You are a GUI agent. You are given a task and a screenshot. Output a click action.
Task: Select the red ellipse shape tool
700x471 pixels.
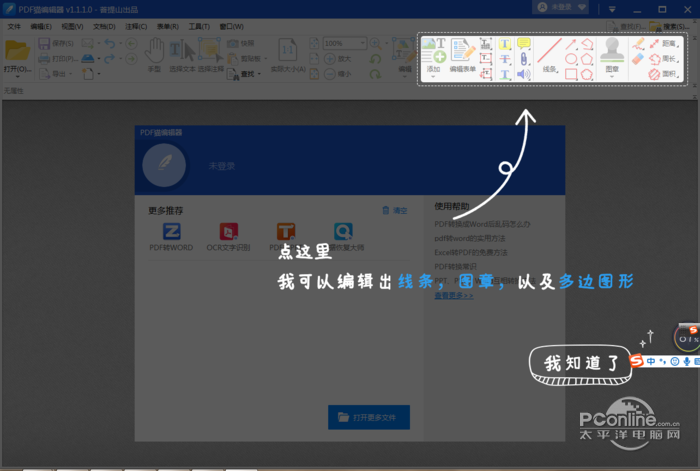(x=571, y=59)
